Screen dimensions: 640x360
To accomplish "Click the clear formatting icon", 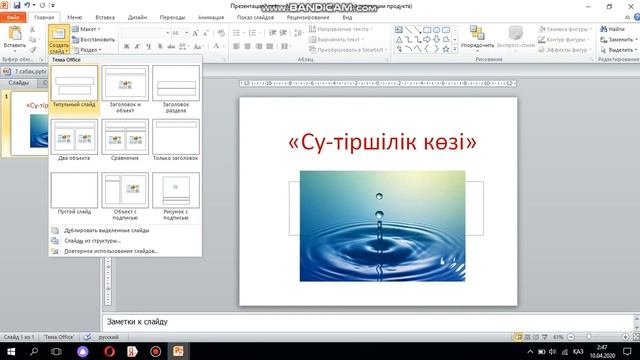I will point(221,33).
